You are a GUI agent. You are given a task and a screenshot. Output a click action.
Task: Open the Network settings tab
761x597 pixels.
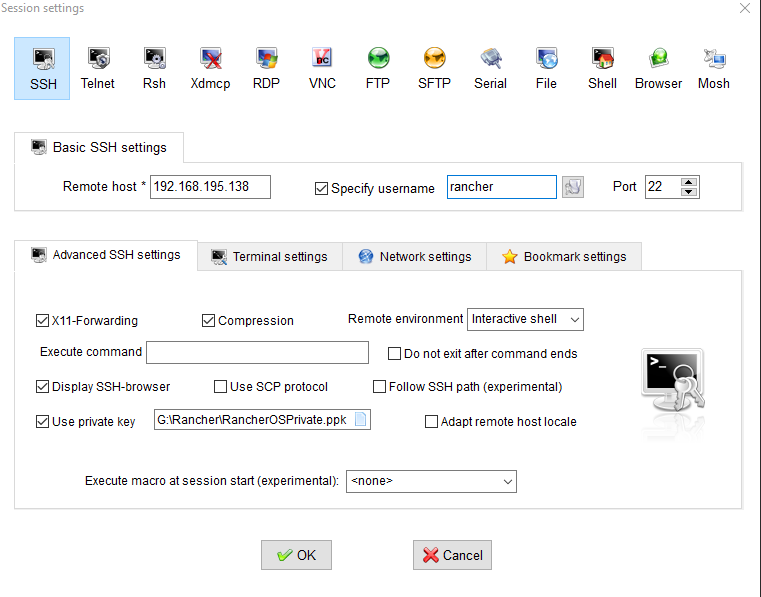(414, 257)
